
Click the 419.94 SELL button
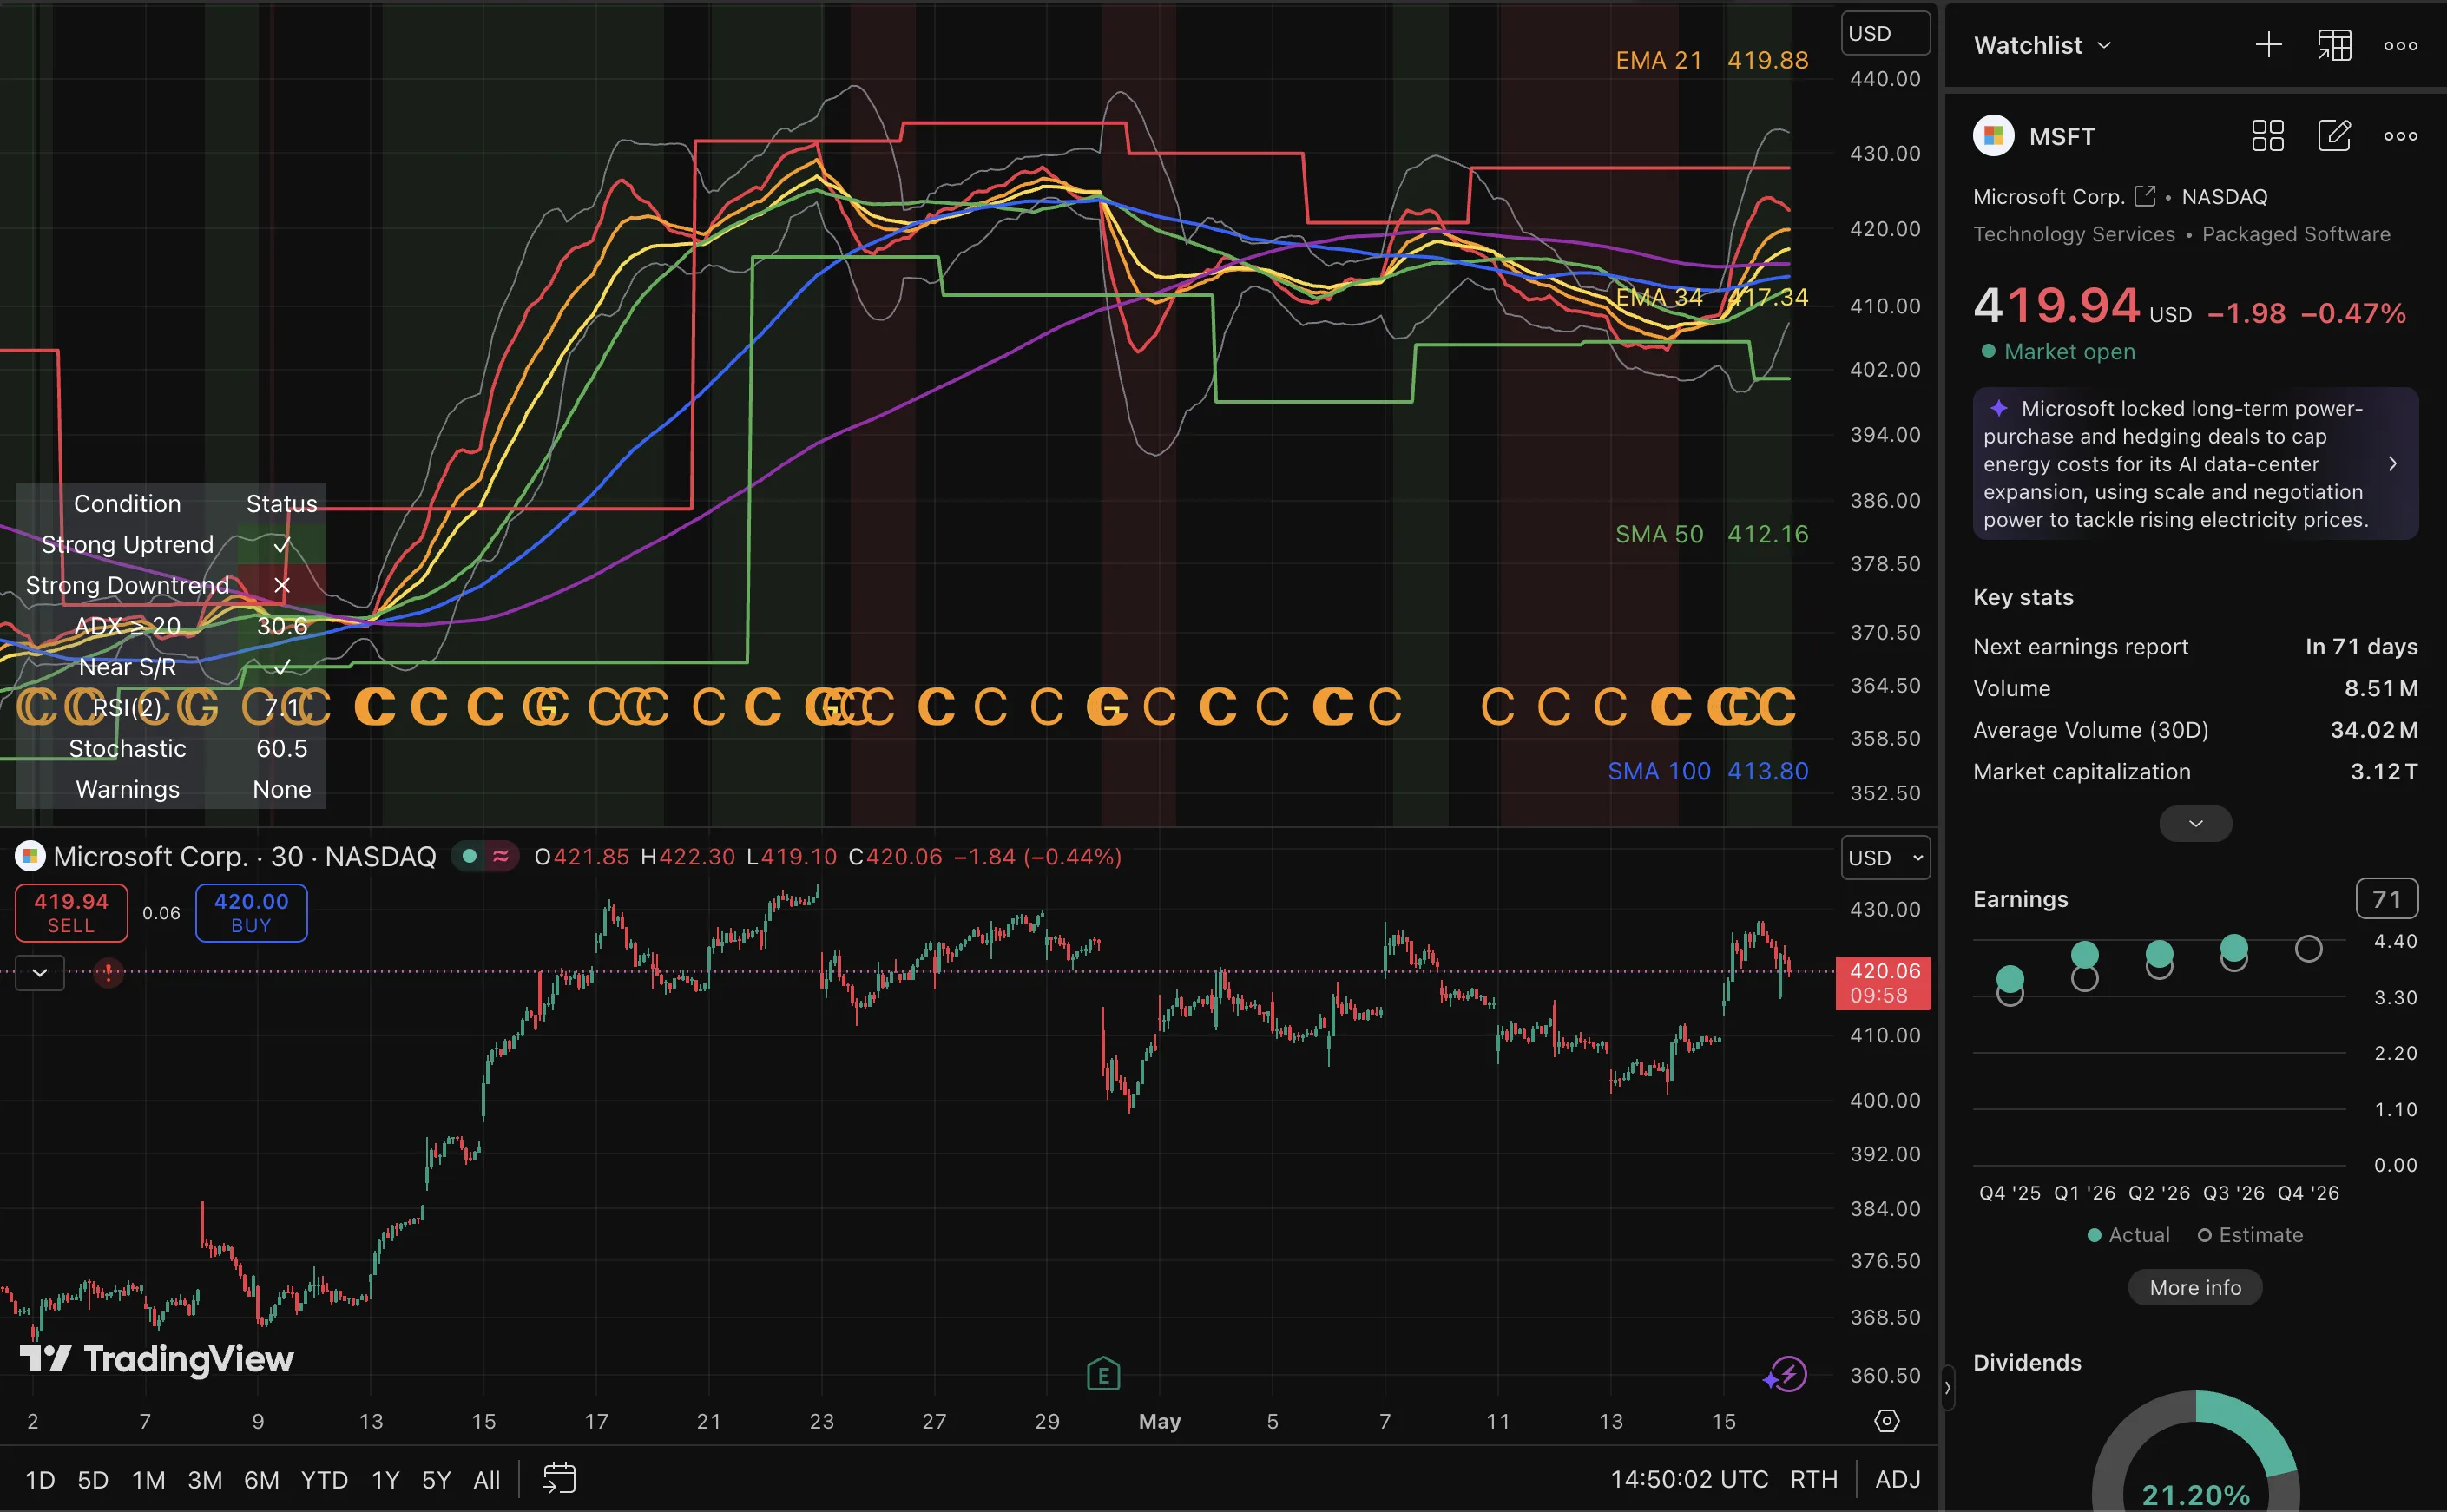[x=71, y=912]
